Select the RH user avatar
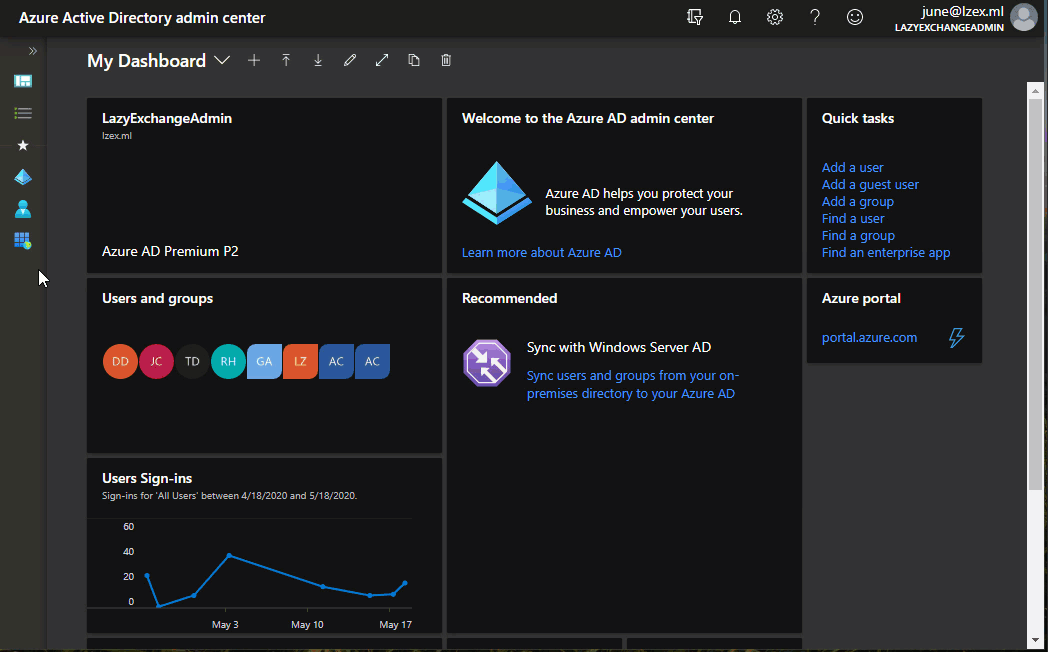The image size is (1048, 652). (x=229, y=361)
